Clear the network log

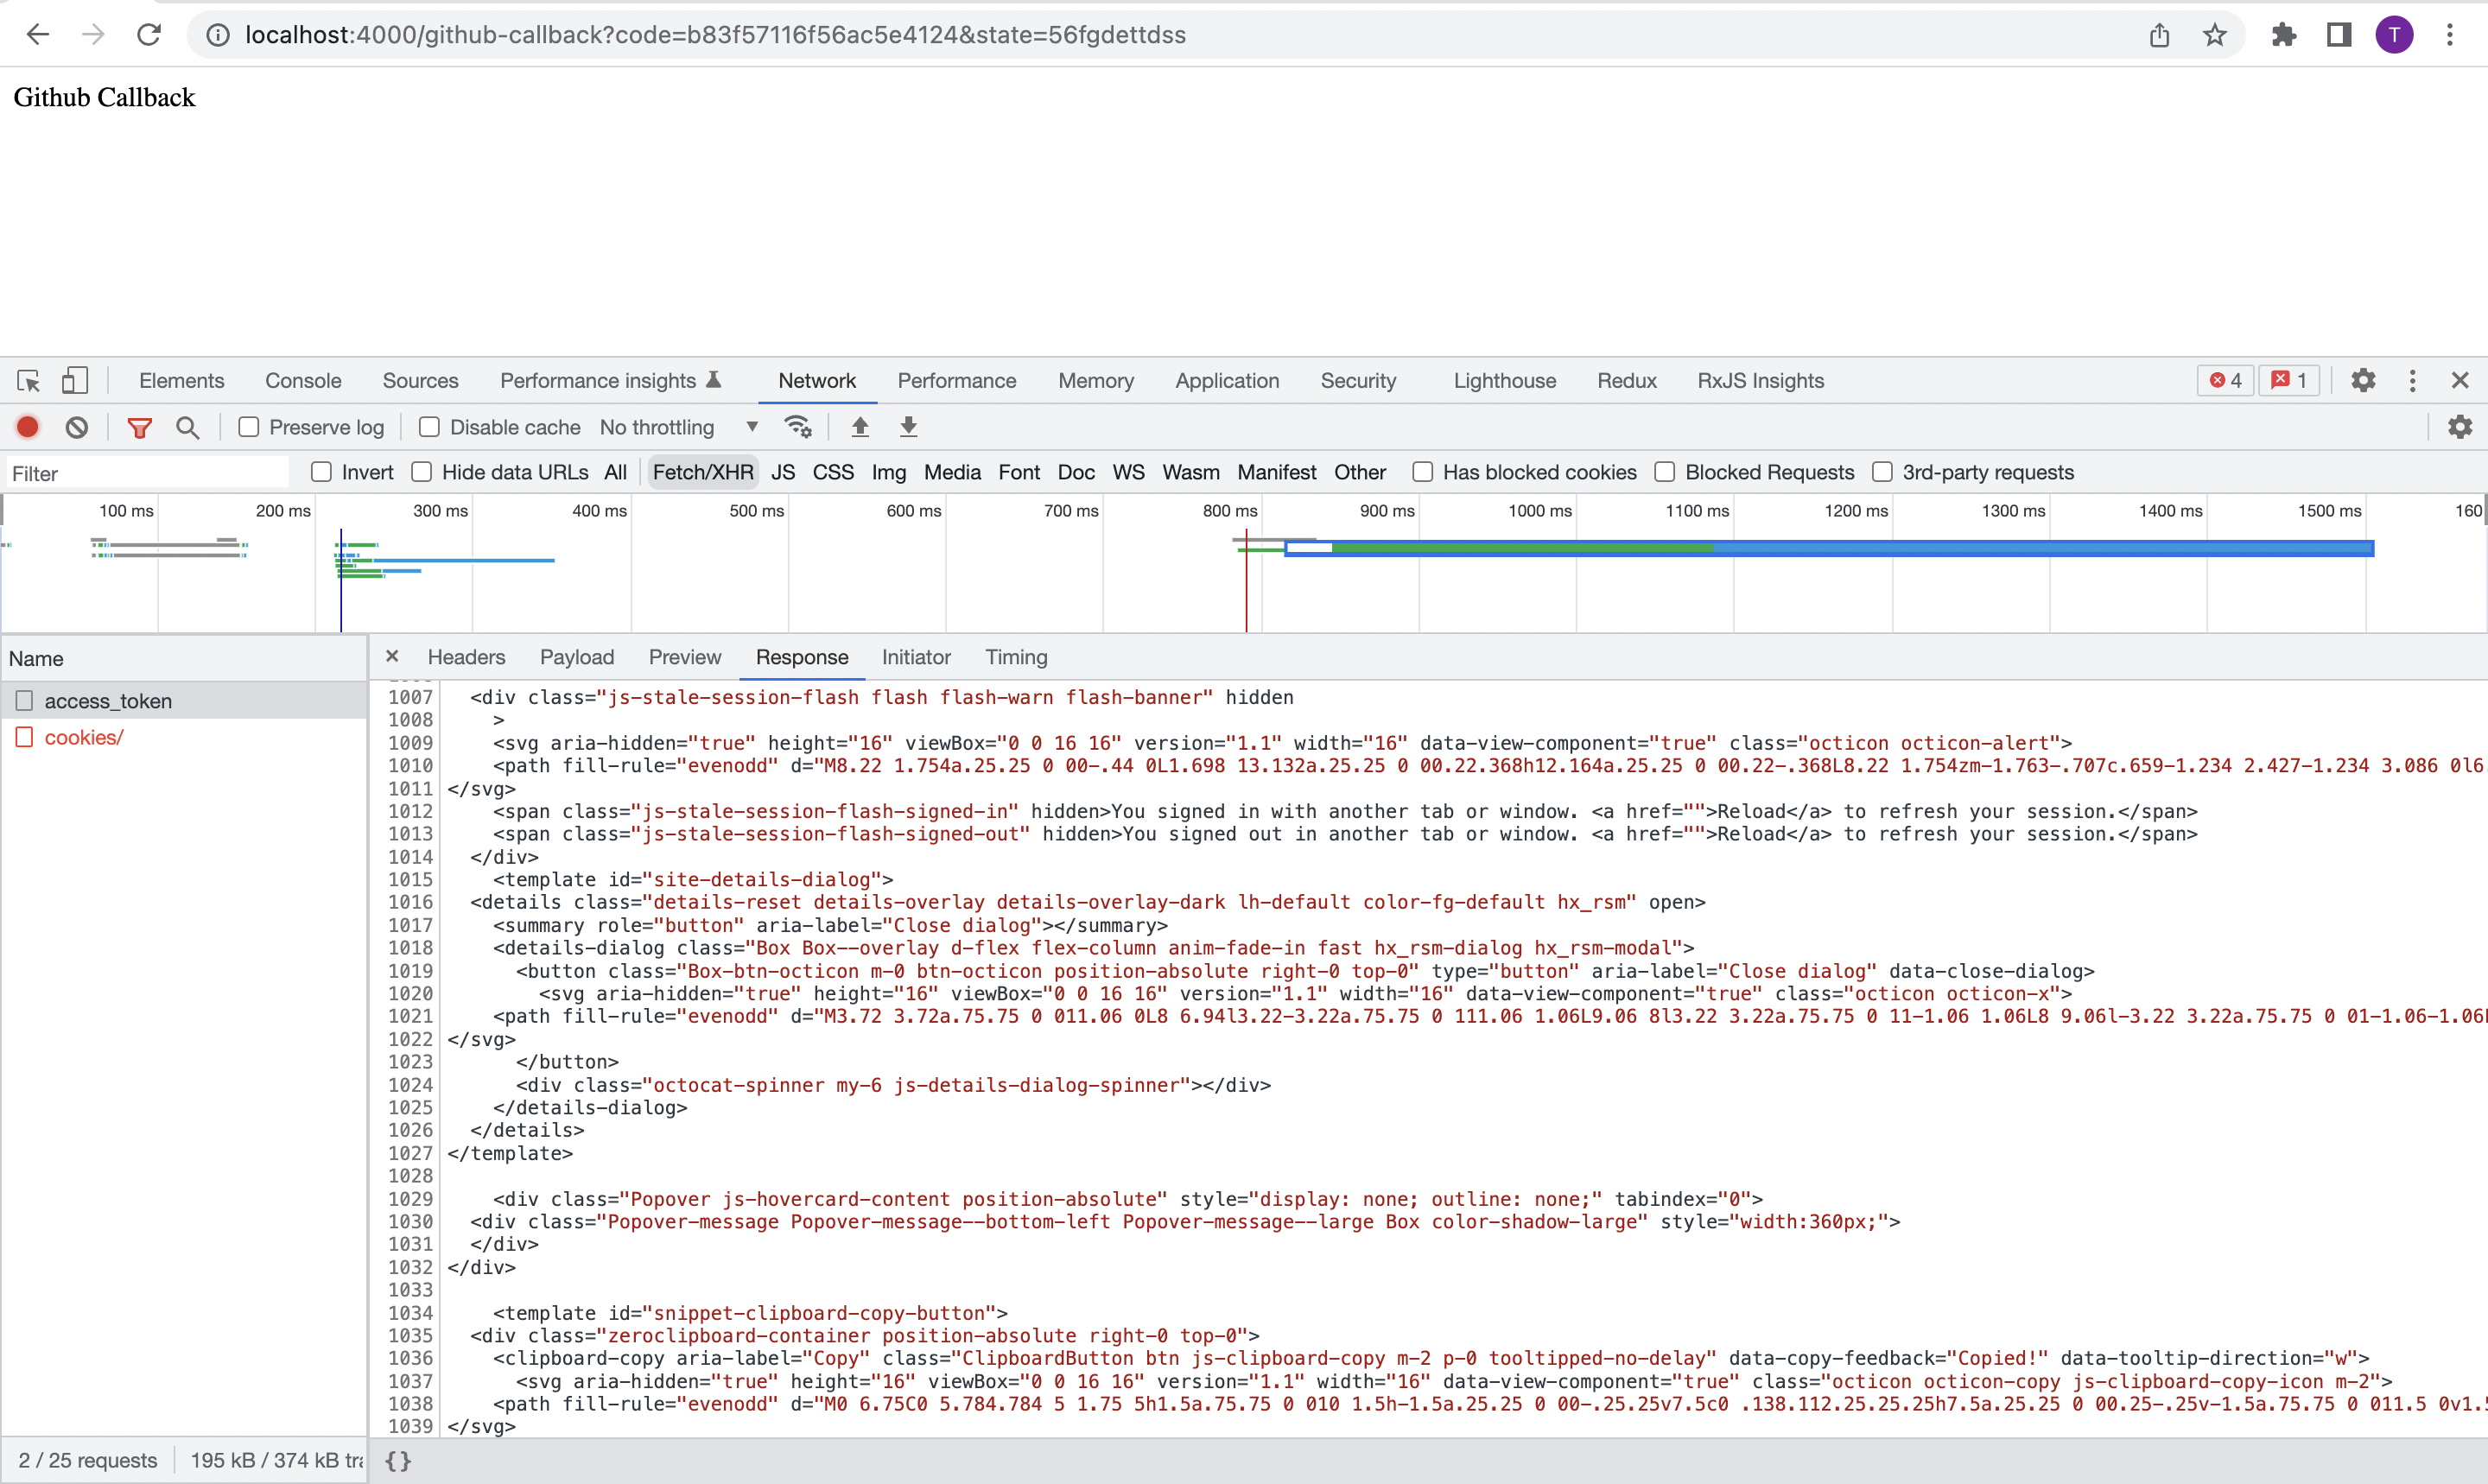pos(77,427)
